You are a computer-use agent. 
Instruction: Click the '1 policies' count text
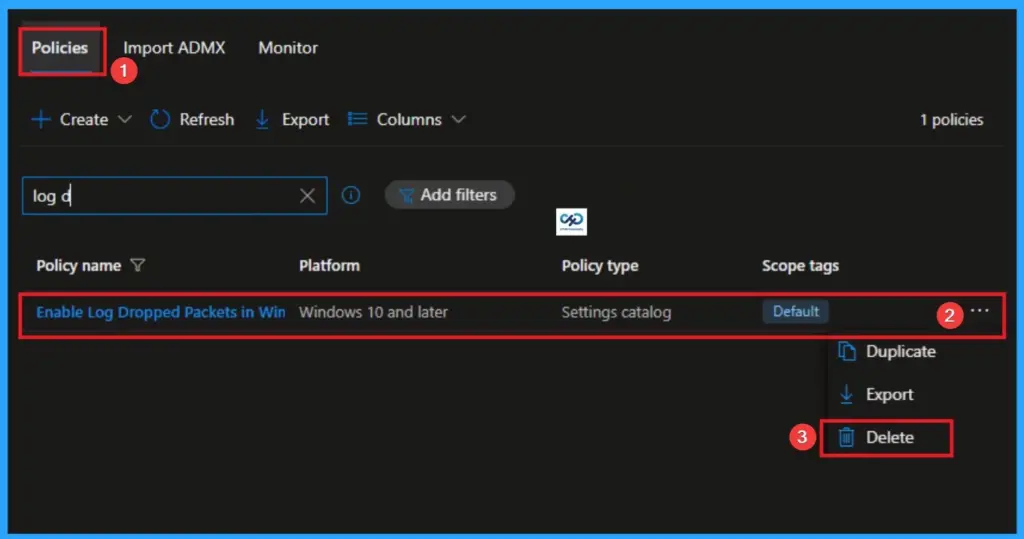point(952,120)
